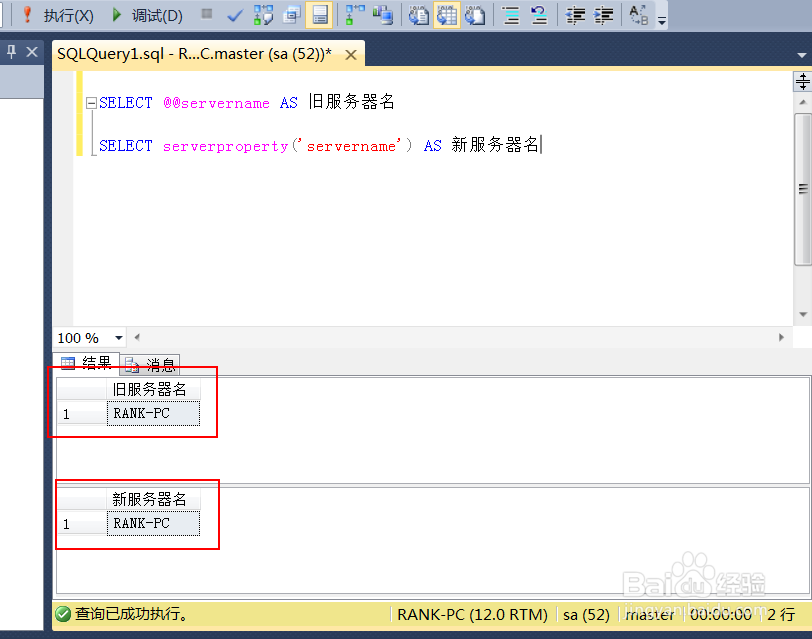The width and height of the screenshot is (812, 639).
Task: Click the editor split-window handle icon
Action: click(803, 81)
